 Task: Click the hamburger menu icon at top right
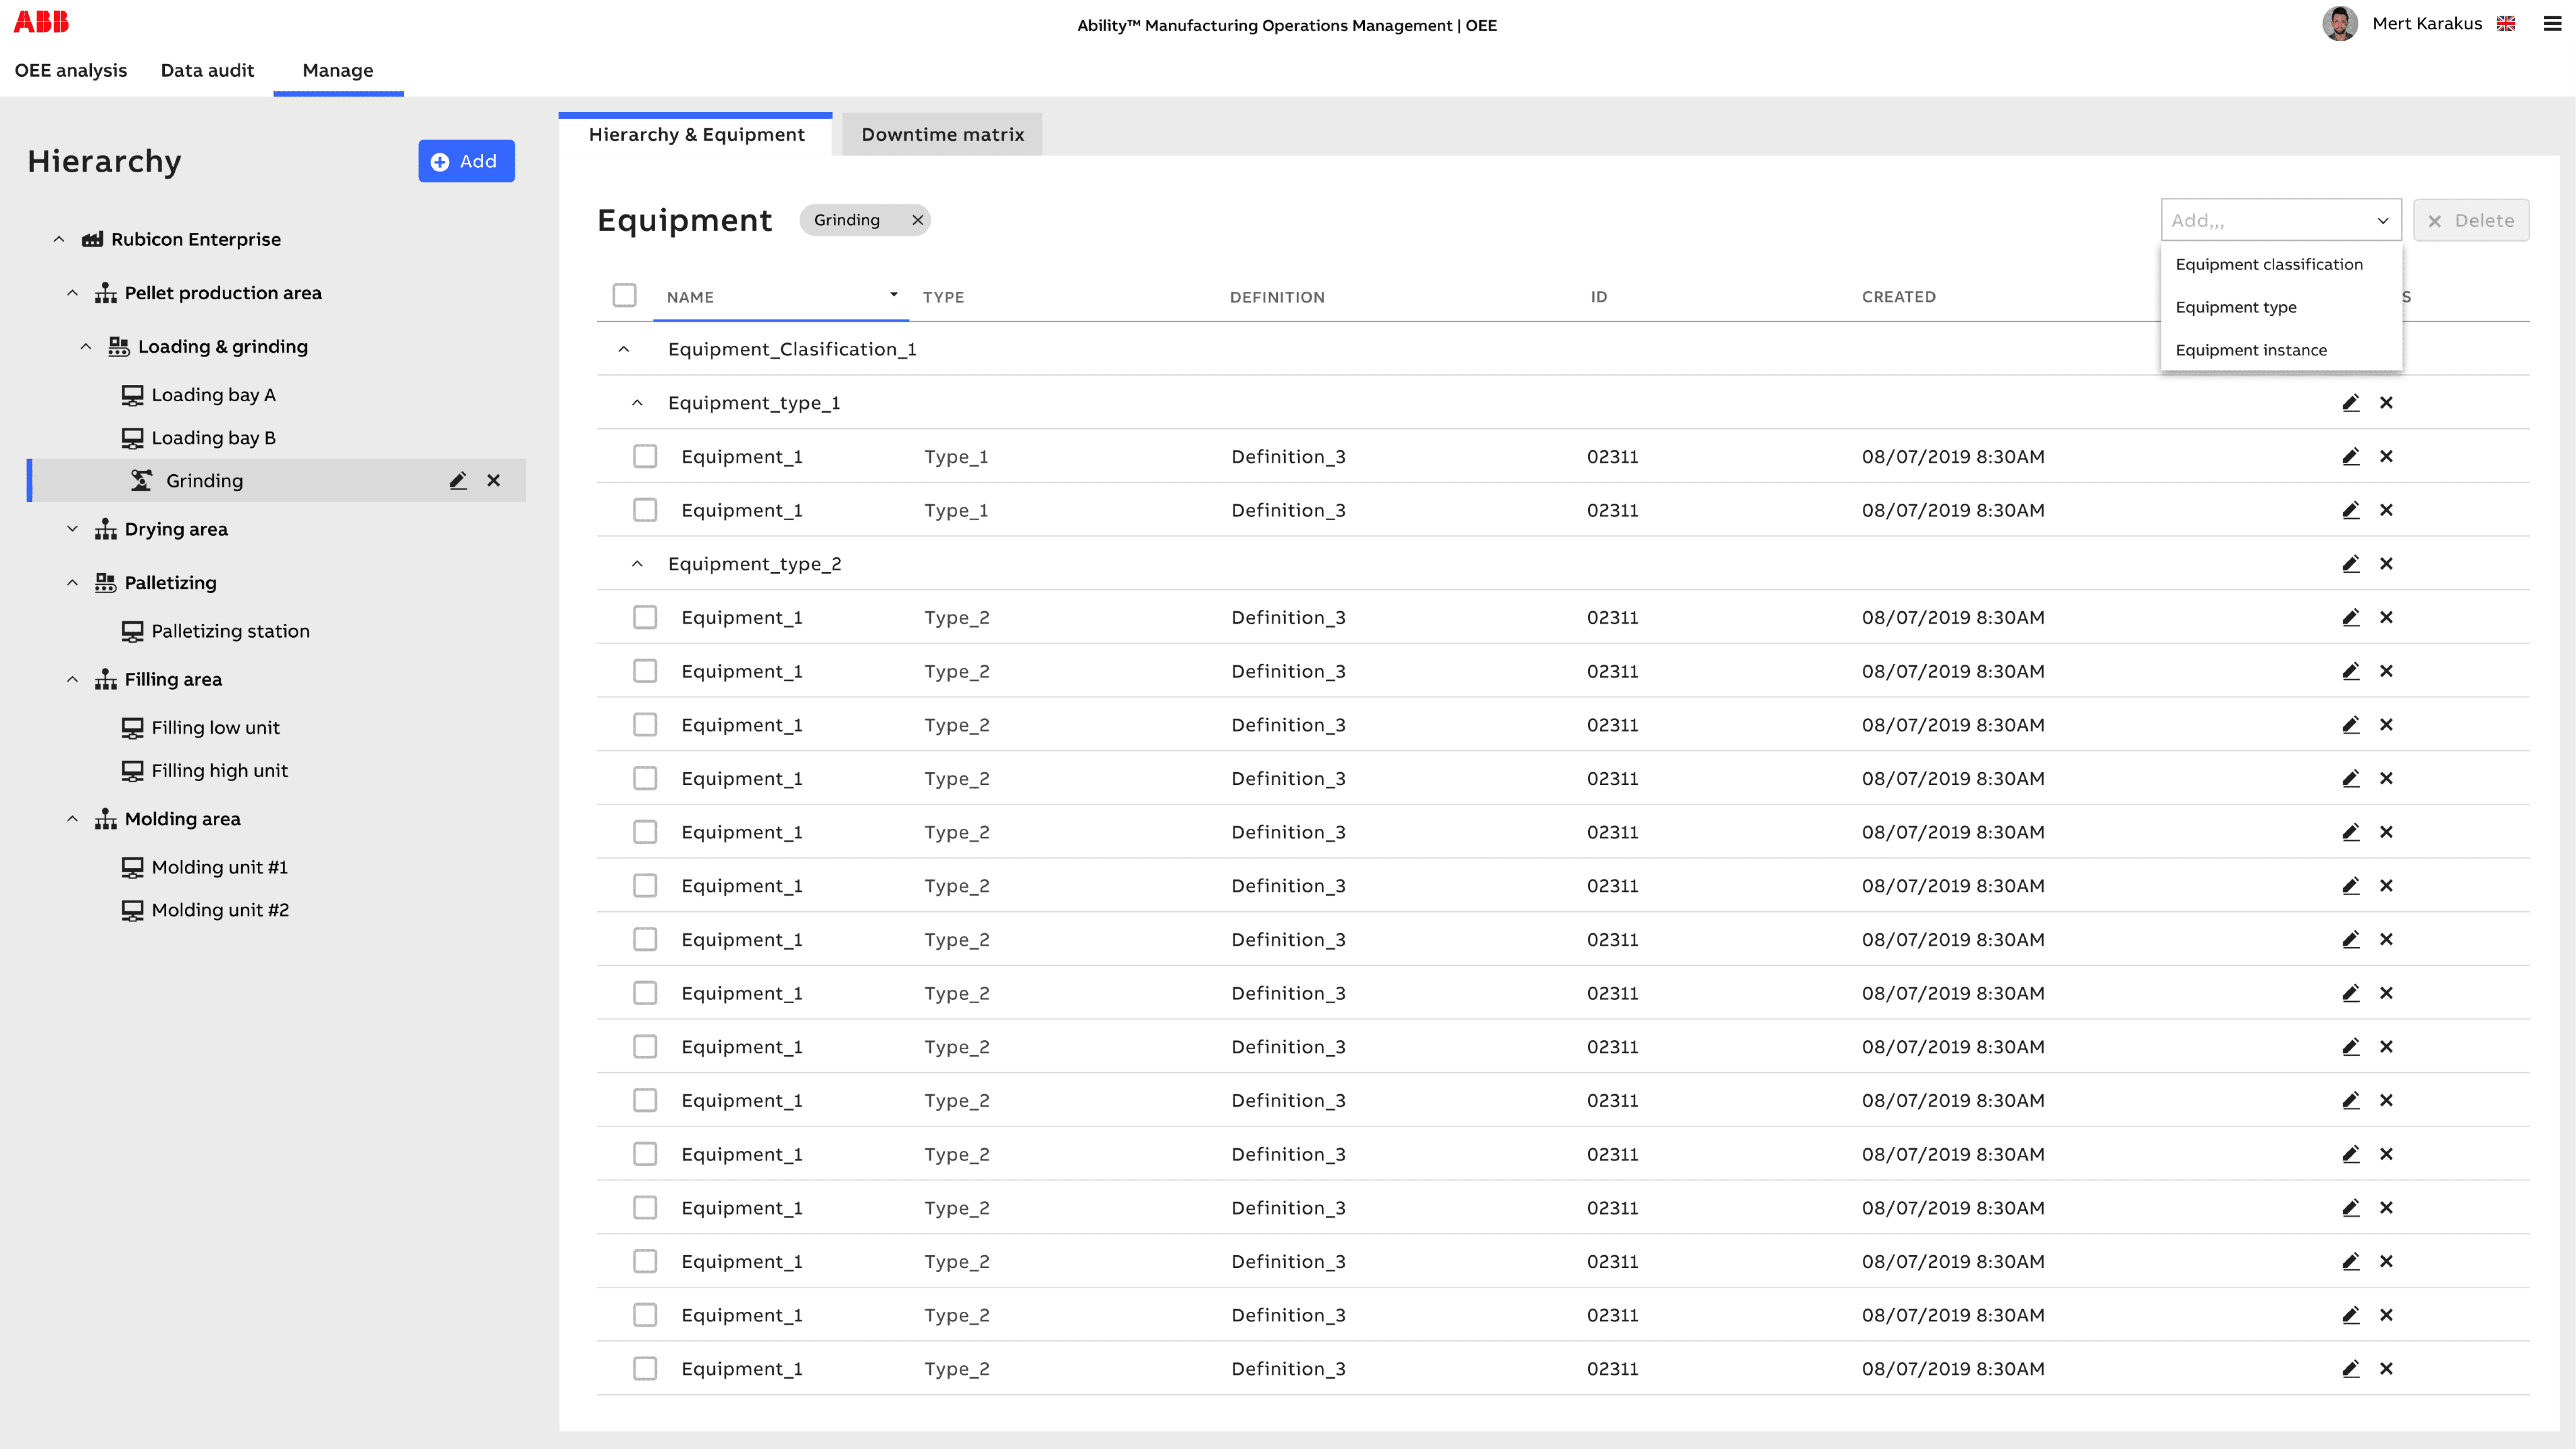coord(2552,24)
